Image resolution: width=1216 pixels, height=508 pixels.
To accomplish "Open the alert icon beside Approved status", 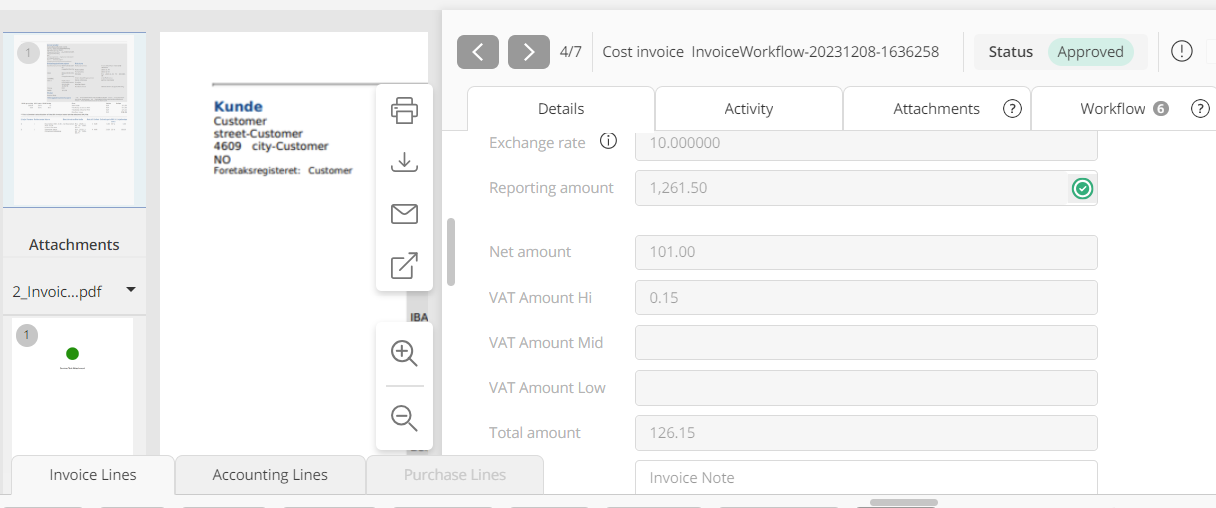I will (x=1181, y=52).
